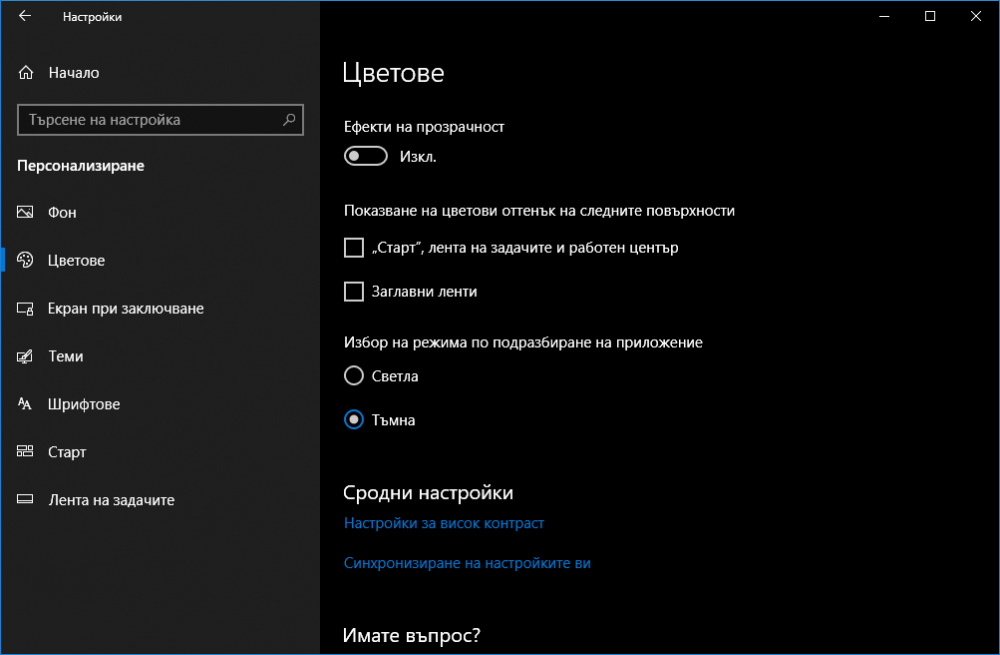Click the Шрифтове letters icon
This screenshot has height=655, width=1000.
pyautogui.click(x=25, y=404)
